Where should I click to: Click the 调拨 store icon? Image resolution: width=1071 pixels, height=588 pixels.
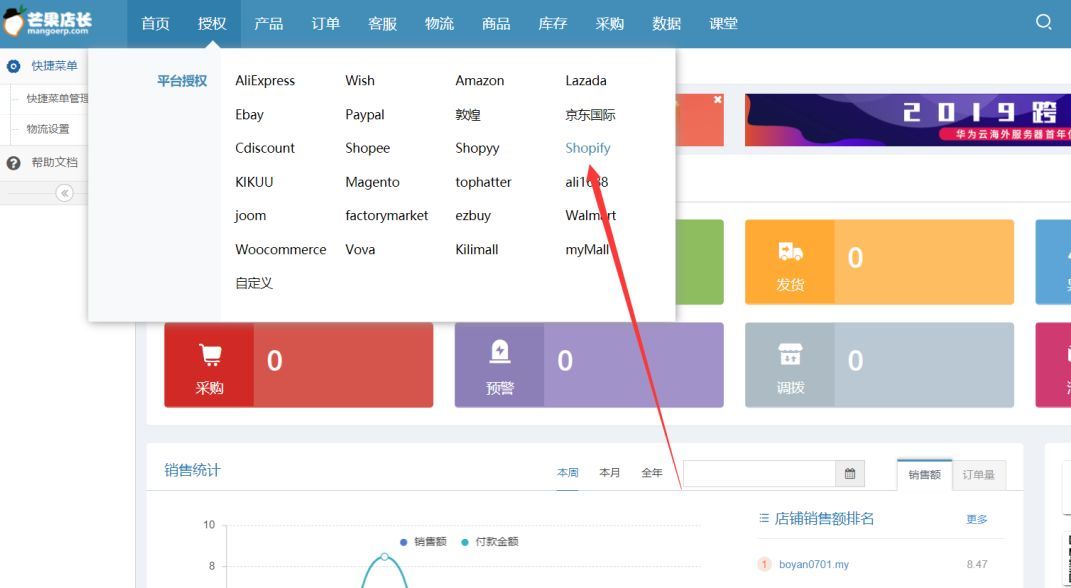pyautogui.click(x=790, y=354)
